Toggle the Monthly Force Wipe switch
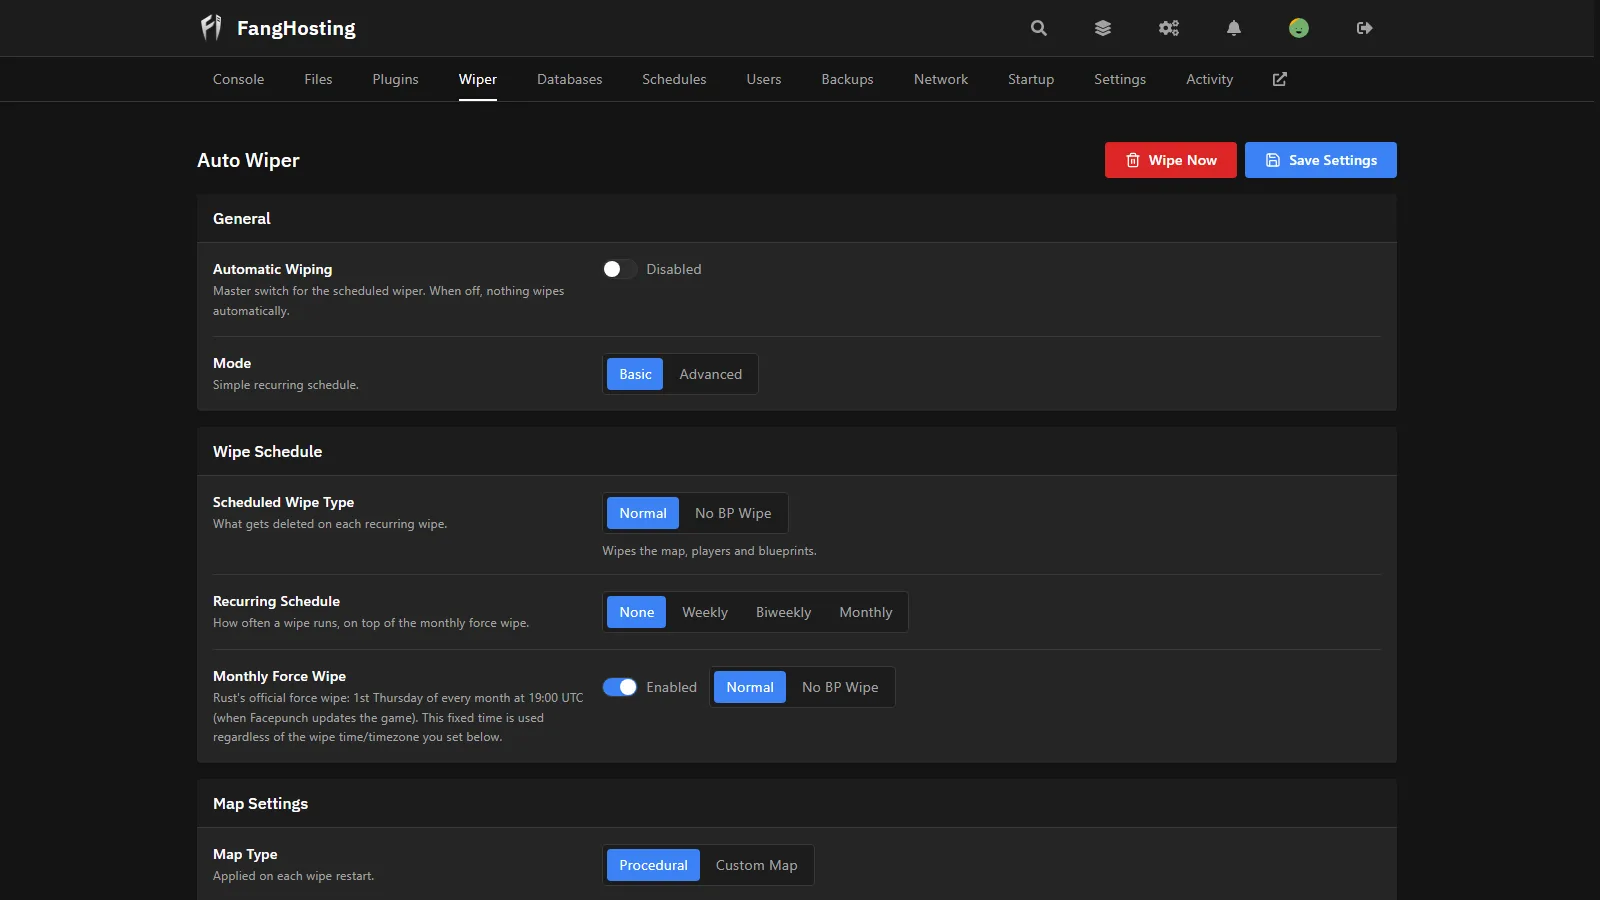Image resolution: width=1600 pixels, height=900 pixels. point(619,687)
